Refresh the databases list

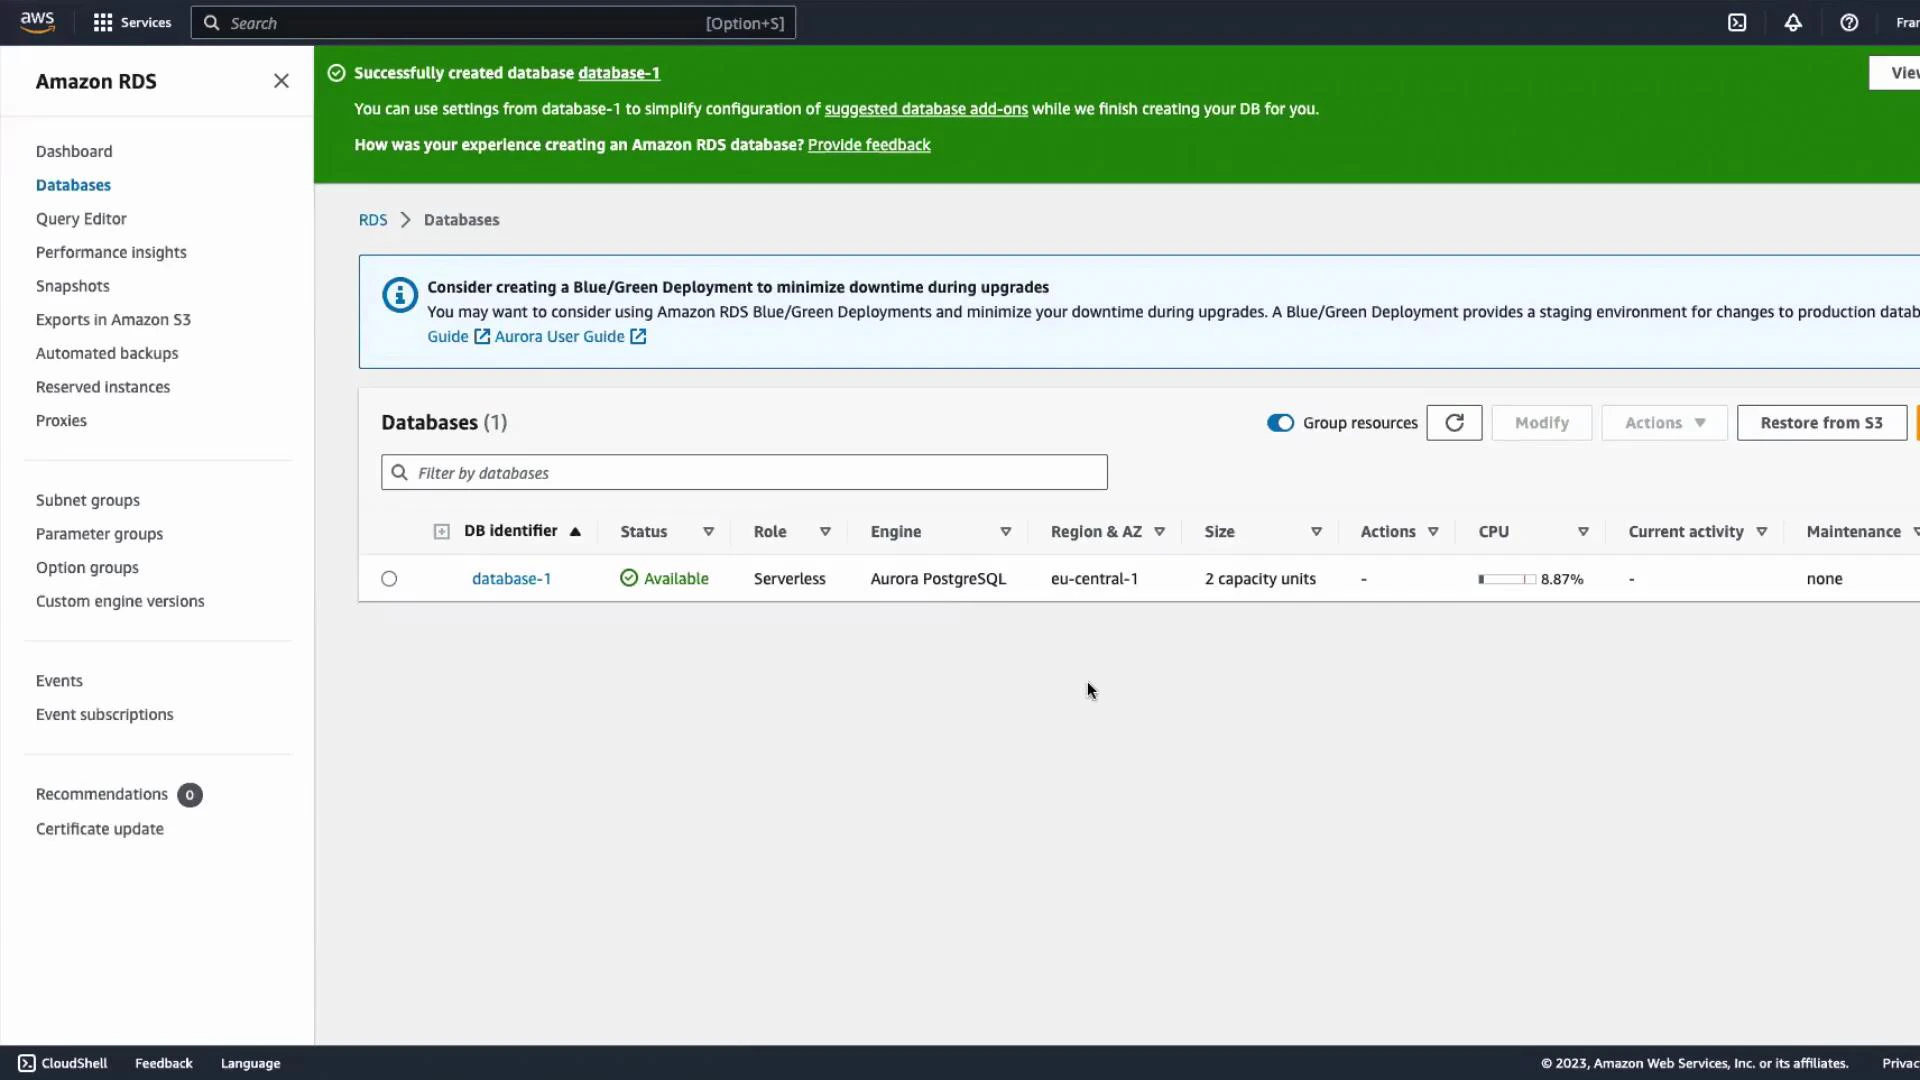(1454, 422)
